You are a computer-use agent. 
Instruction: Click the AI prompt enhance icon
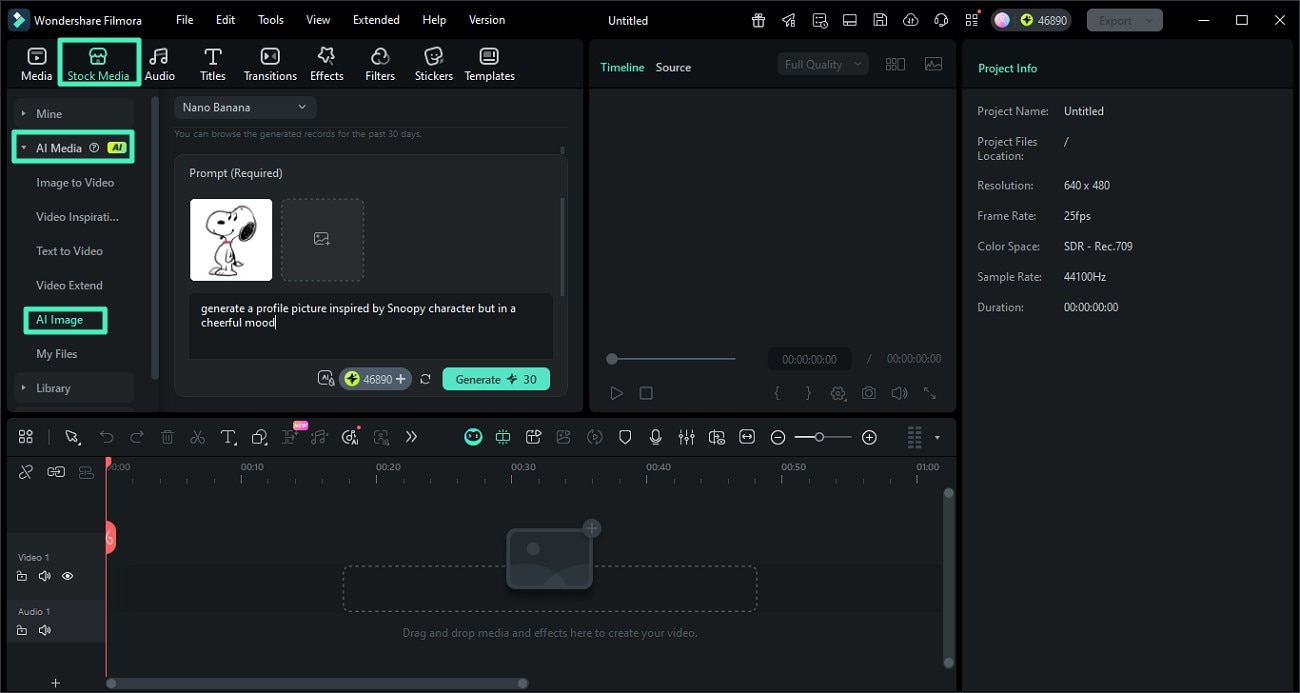coord(325,379)
